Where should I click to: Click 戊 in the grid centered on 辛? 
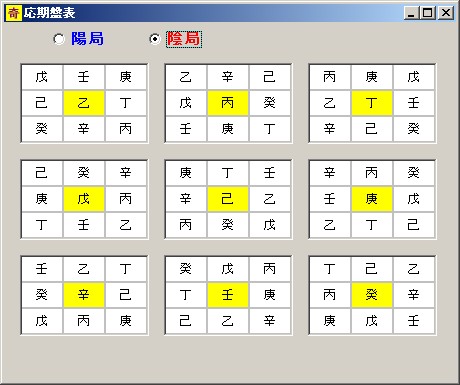pyautogui.click(x=42, y=321)
